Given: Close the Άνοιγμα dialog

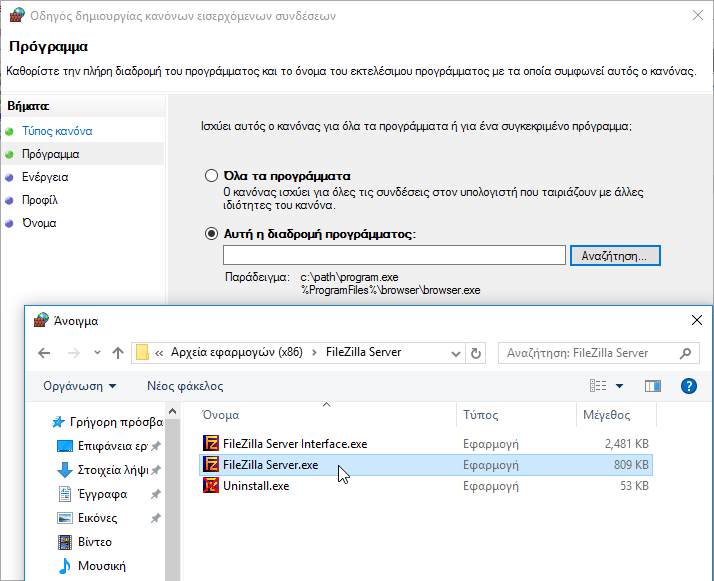Looking at the screenshot, I should tap(697, 320).
